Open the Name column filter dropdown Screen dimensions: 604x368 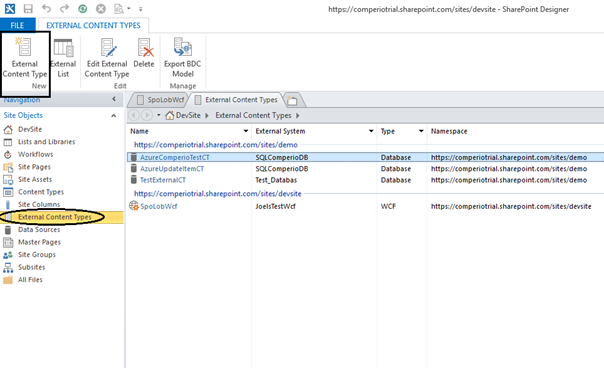tap(245, 131)
